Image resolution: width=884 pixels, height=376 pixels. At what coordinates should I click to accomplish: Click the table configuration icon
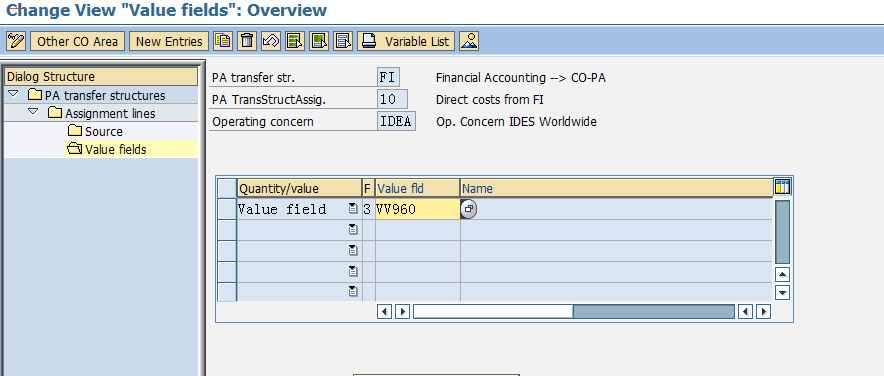click(x=782, y=187)
